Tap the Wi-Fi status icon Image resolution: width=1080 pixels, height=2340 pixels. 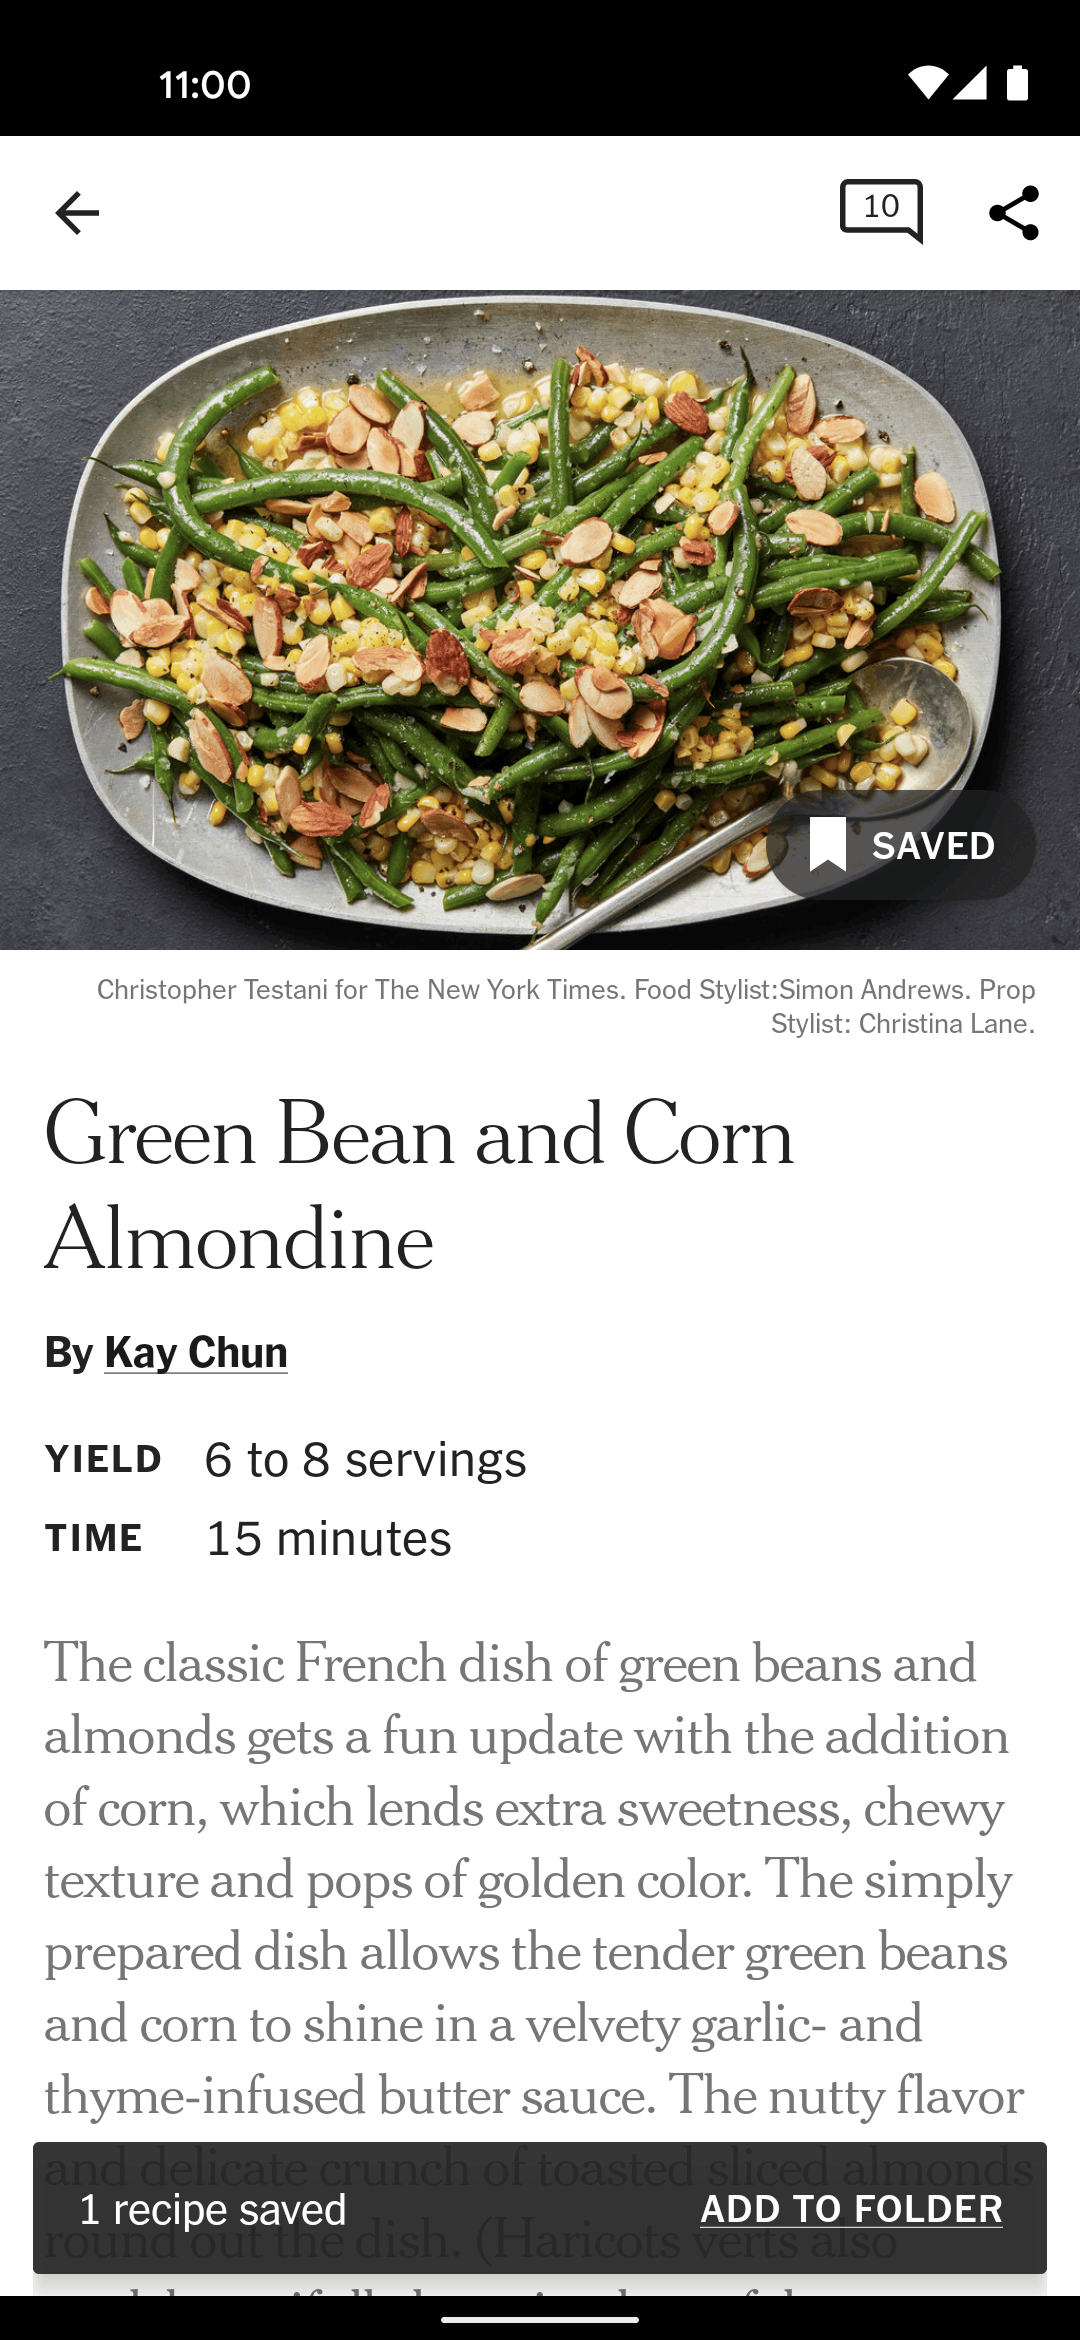927,84
